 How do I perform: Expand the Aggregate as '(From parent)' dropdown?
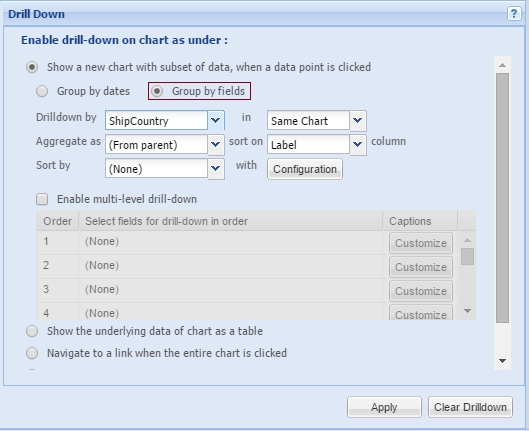(x=216, y=145)
